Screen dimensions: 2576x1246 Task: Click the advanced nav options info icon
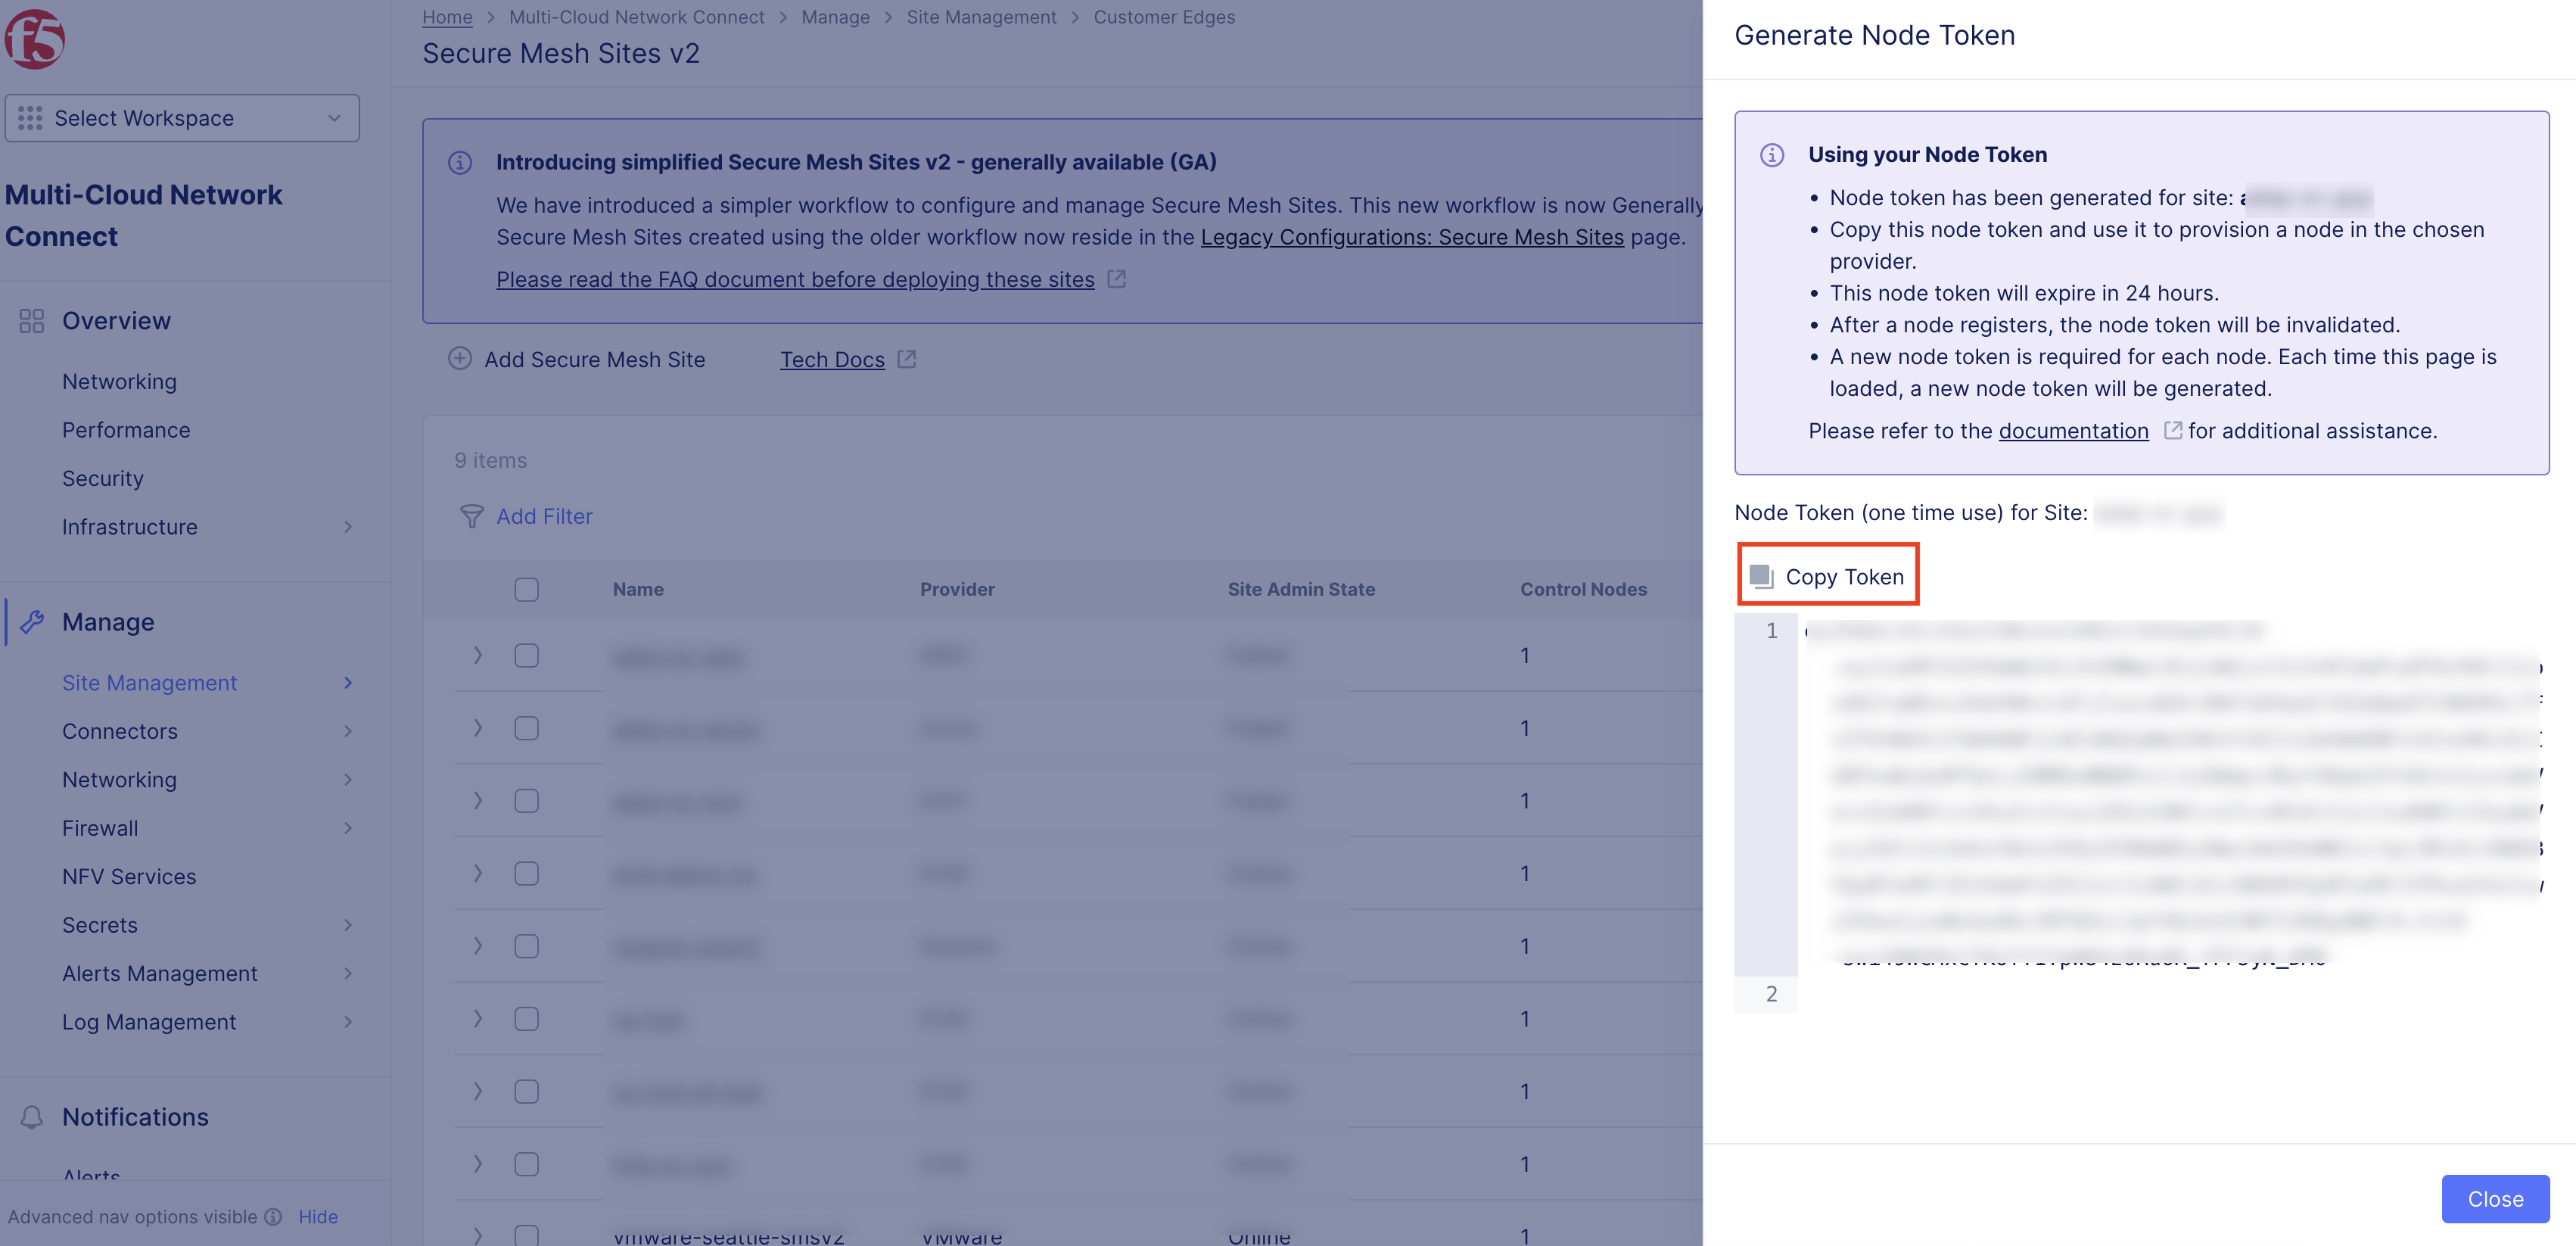(x=273, y=1217)
